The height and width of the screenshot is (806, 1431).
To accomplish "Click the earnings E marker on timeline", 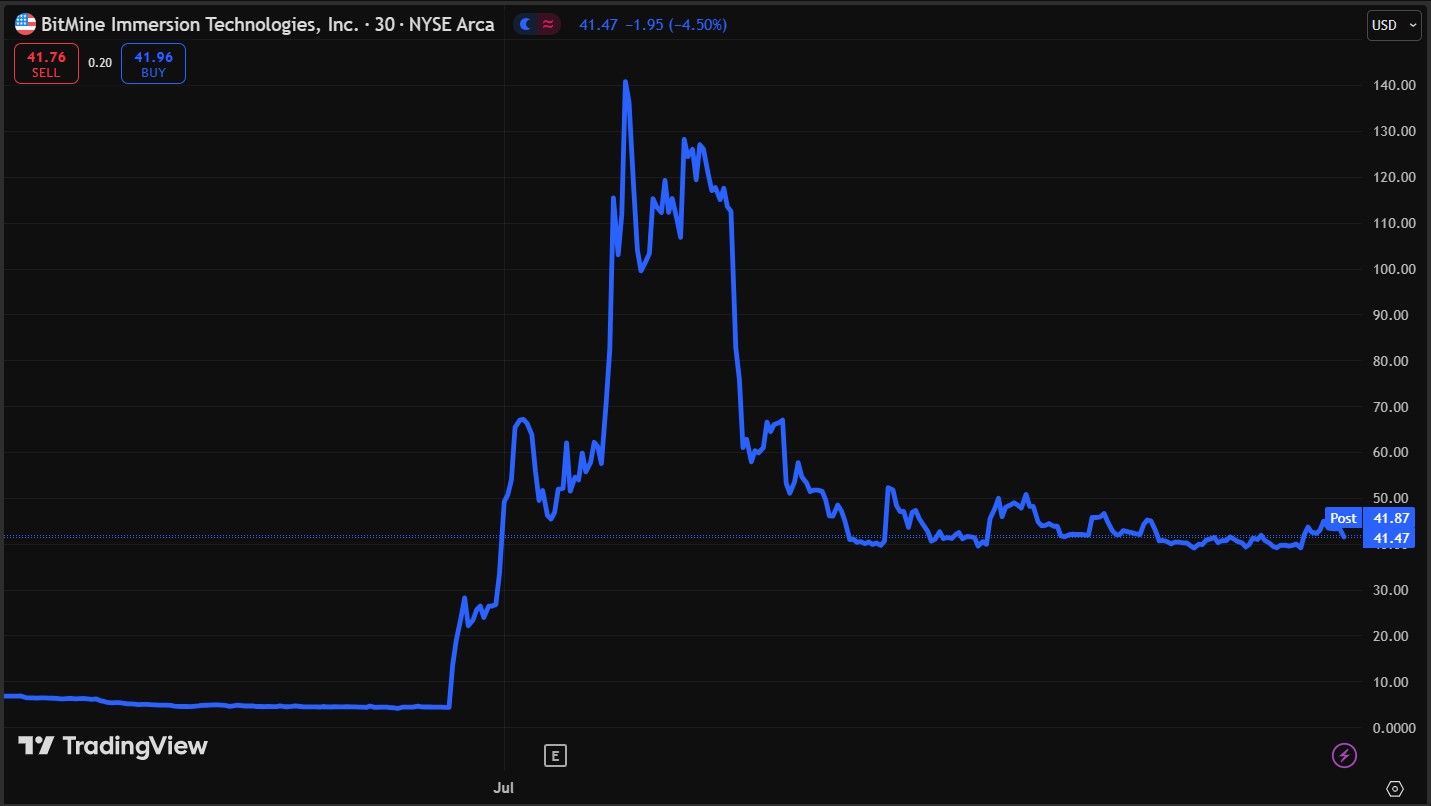I will click(x=555, y=756).
